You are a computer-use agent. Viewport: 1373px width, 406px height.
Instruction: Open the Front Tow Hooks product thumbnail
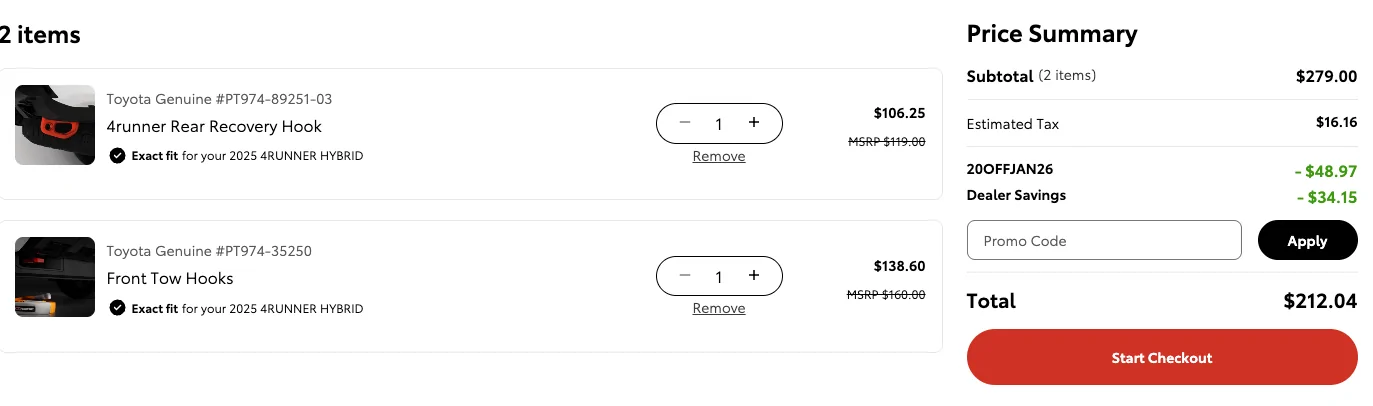(55, 277)
